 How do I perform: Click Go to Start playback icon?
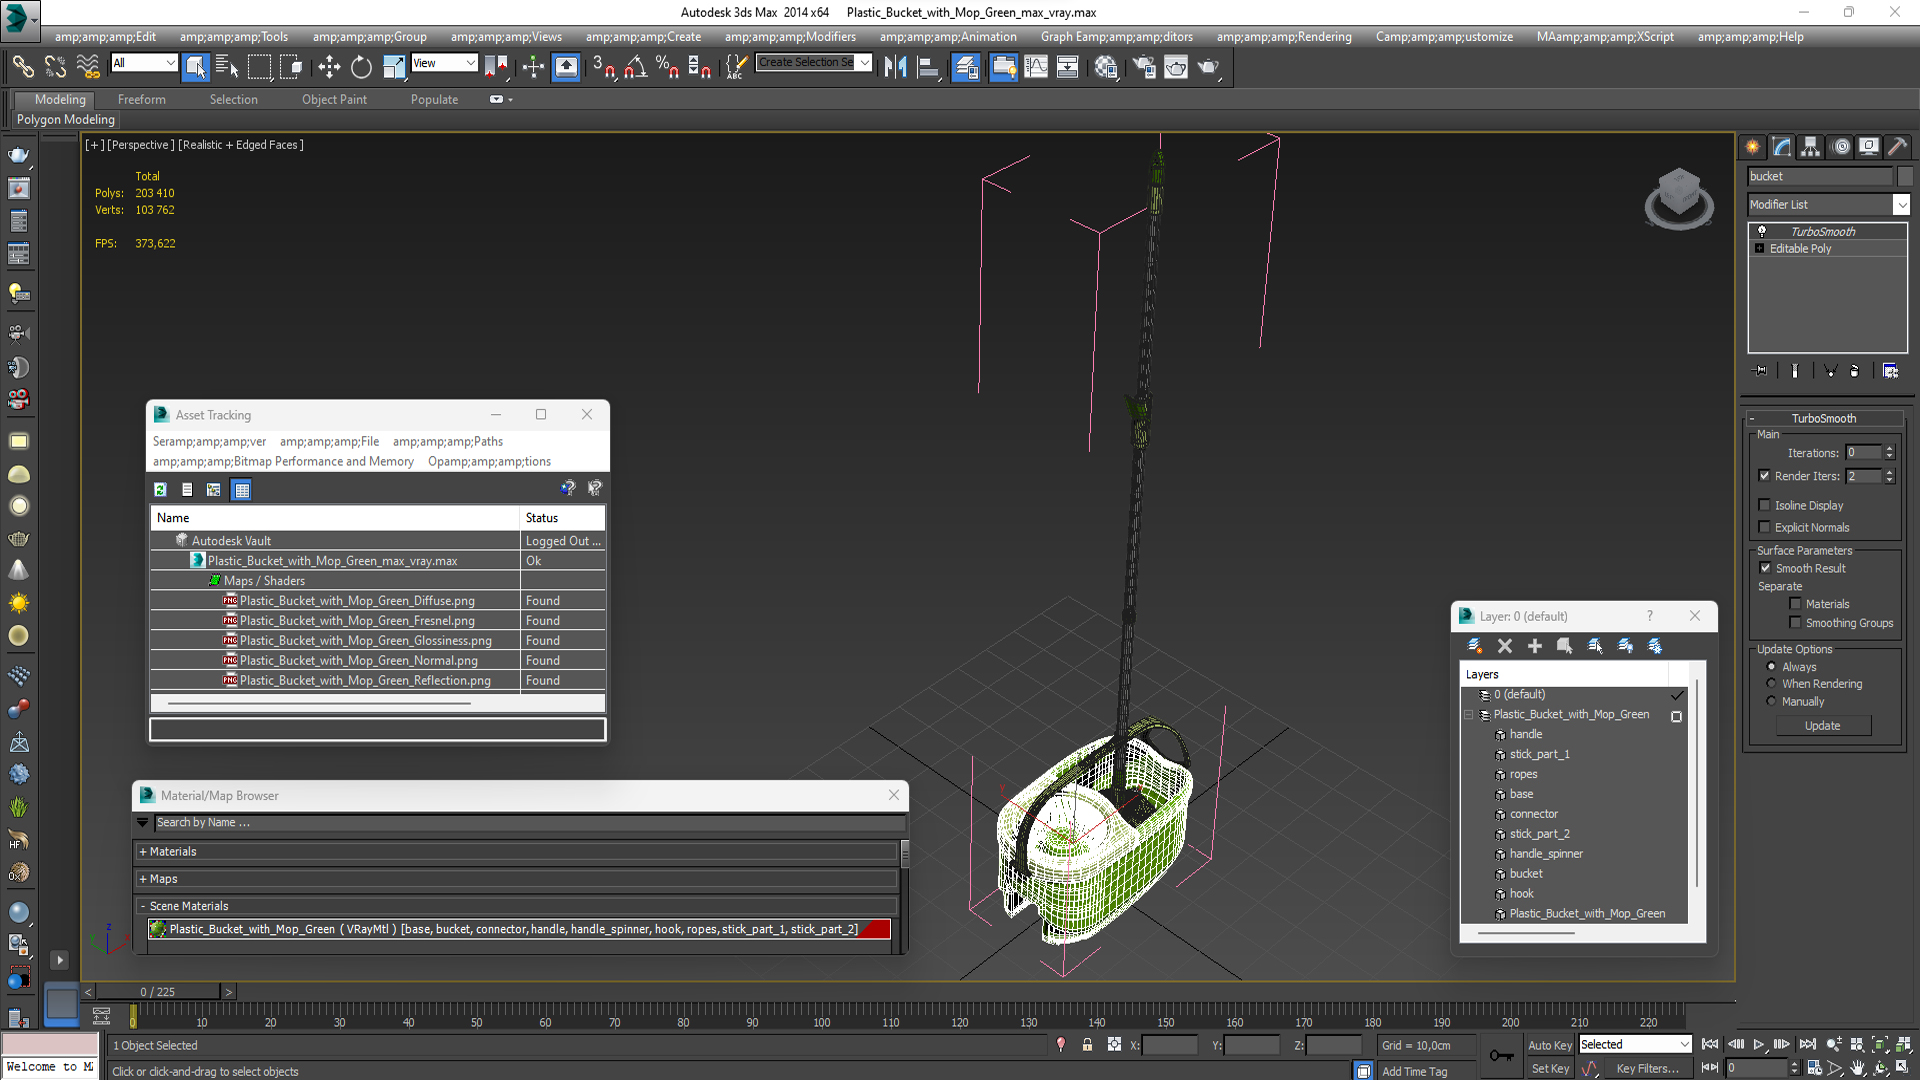(1710, 1044)
